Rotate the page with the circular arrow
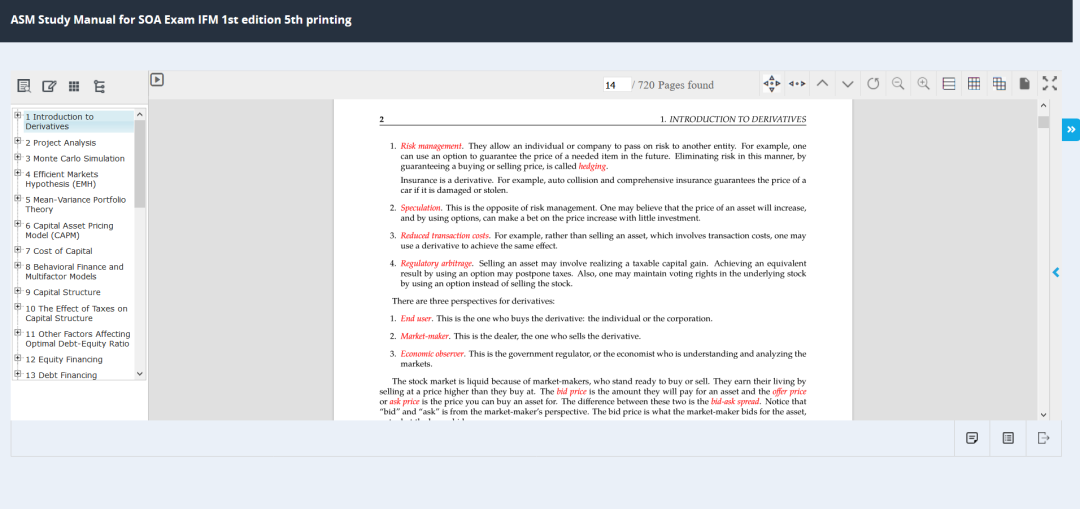Image resolution: width=1080 pixels, height=509 pixels. (x=873, y=84)
